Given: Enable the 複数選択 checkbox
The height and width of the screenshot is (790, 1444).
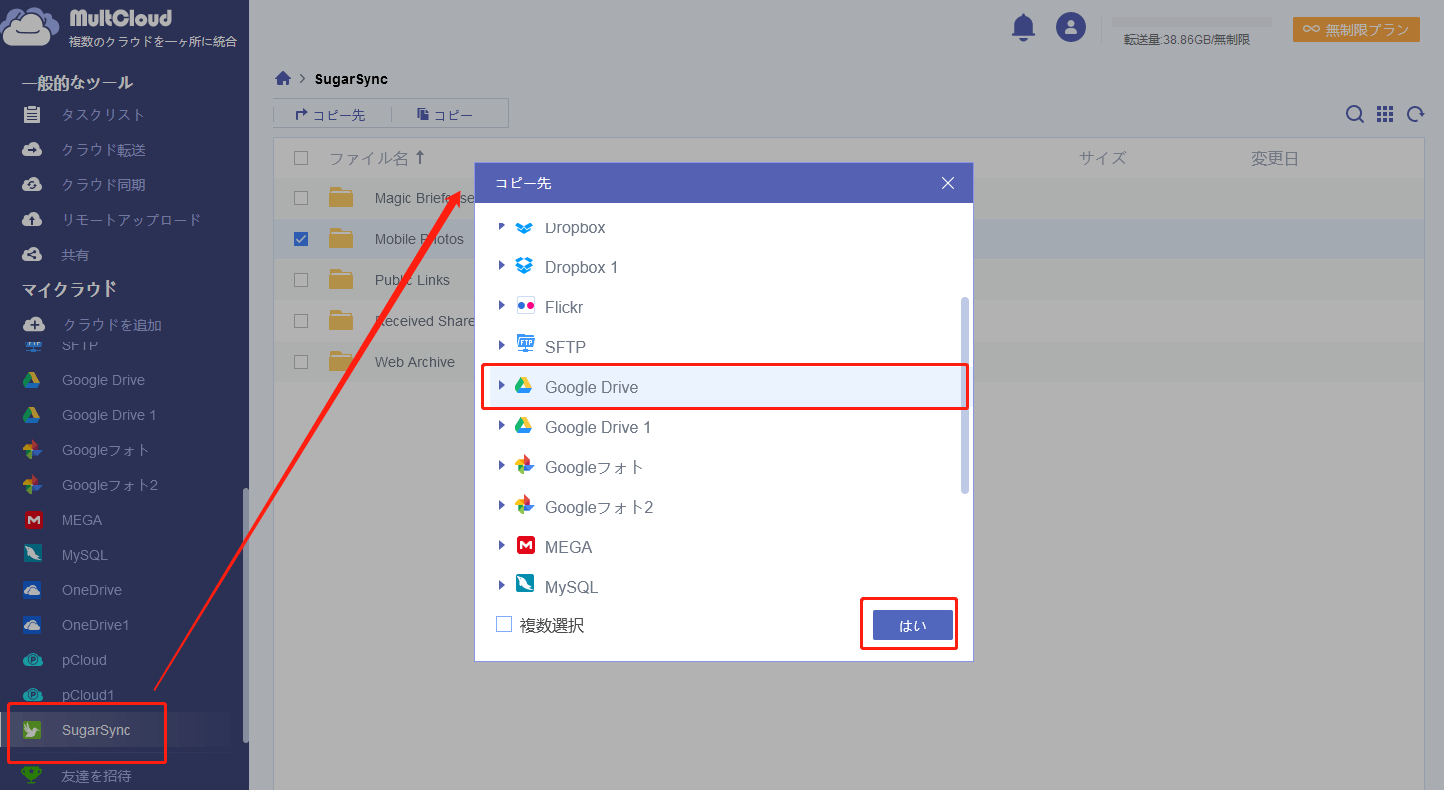Looking at the screenshot, I should (x=504, y=625).
